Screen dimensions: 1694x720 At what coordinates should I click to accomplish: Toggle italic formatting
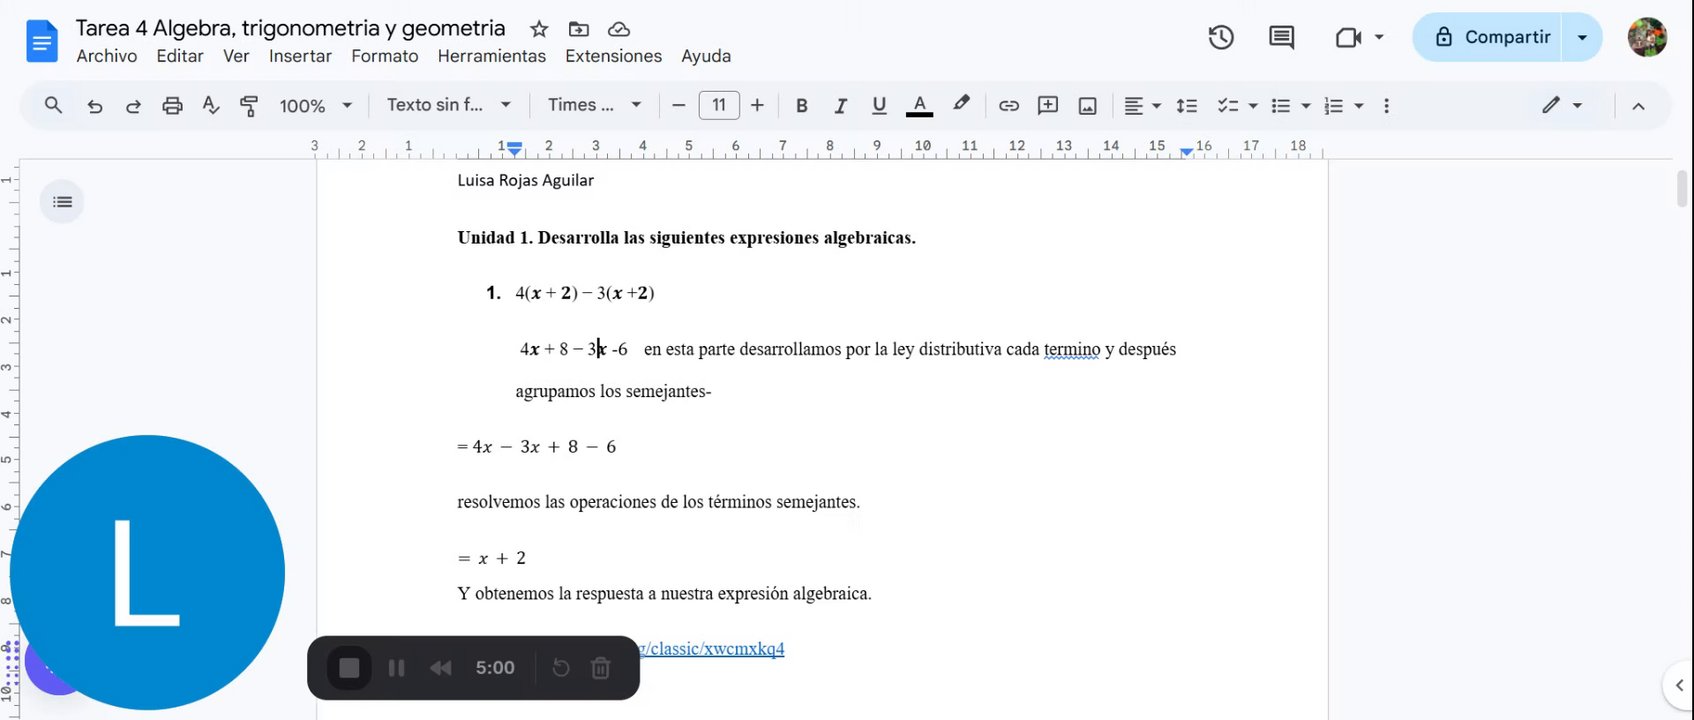840,106
